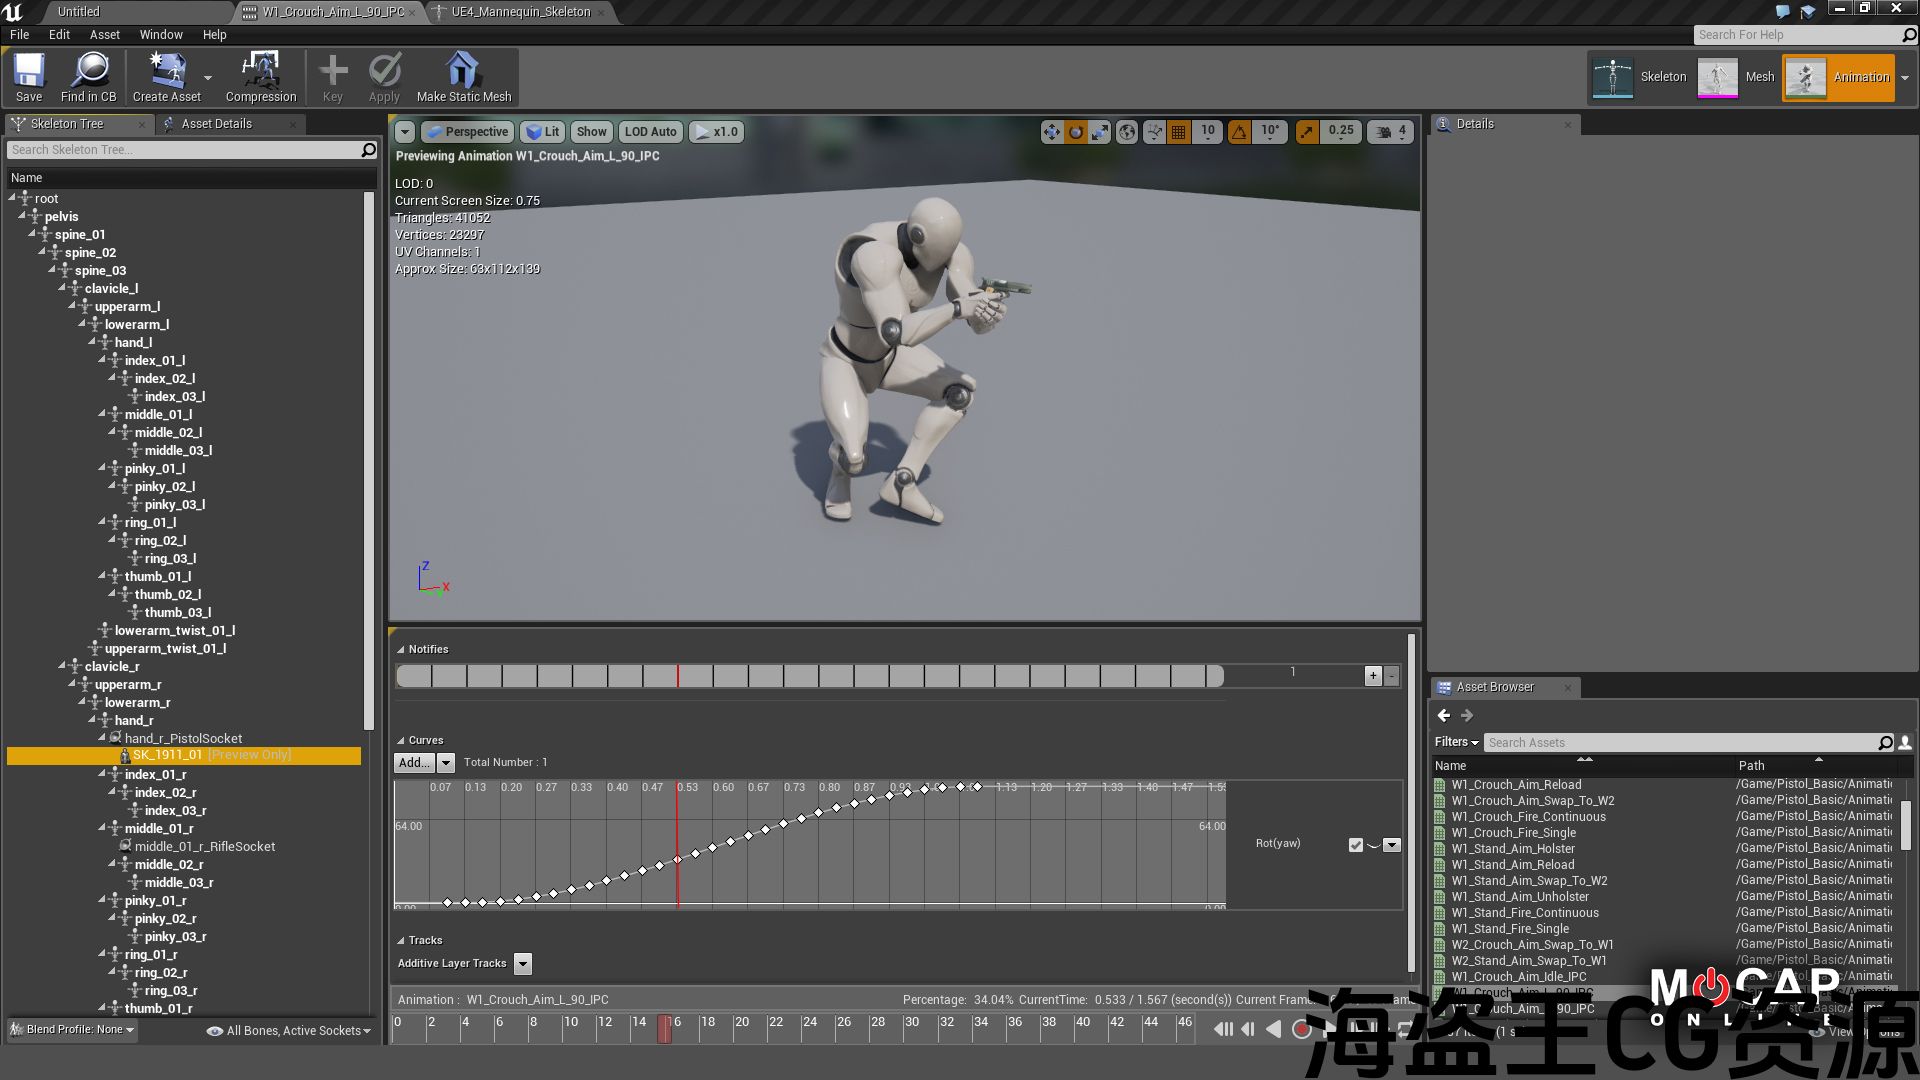Image resolution: width=1920 pixels, height=1080 pixels.
Task: Open the Additive Layer Tracks dropdown
Action: click(x=523, y=963)
